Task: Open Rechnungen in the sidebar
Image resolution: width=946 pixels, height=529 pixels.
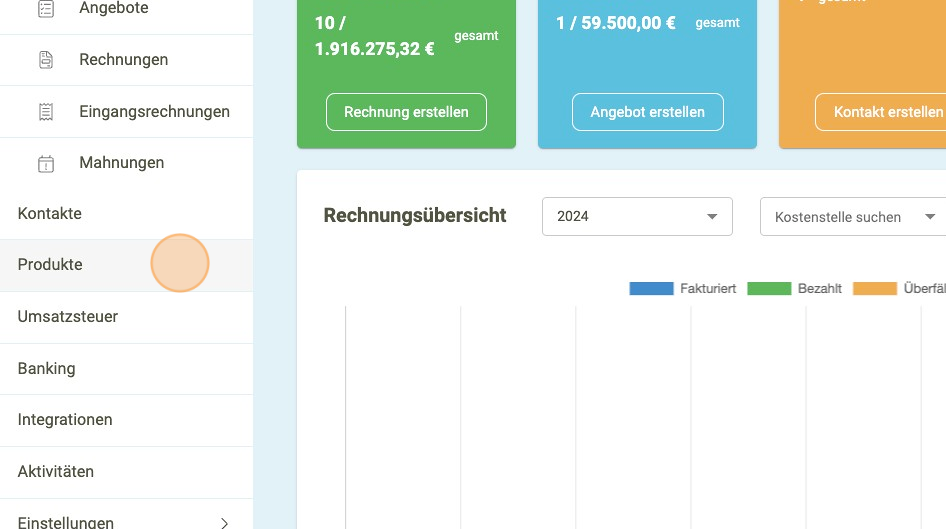Action: 124,60
